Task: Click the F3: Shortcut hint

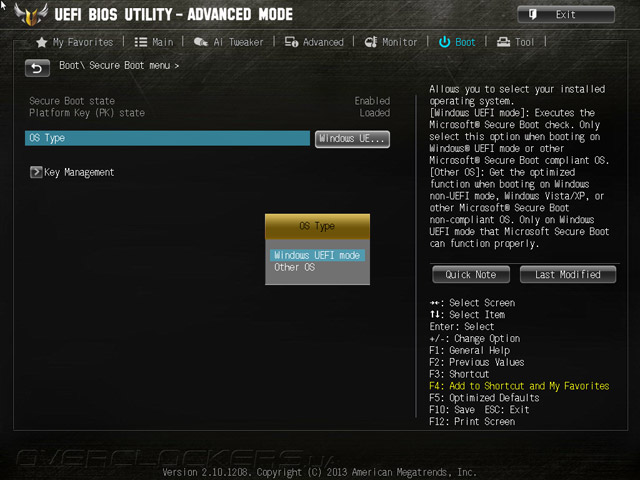Action: point(459,374)
